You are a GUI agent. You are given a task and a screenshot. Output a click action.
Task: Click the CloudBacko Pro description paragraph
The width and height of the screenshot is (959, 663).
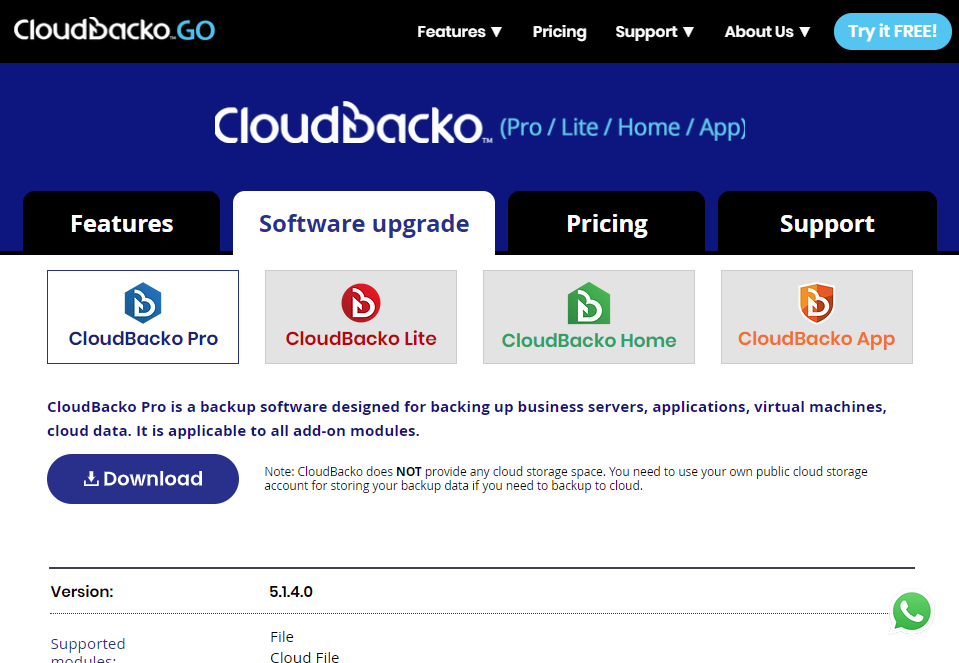click(467, 419)
